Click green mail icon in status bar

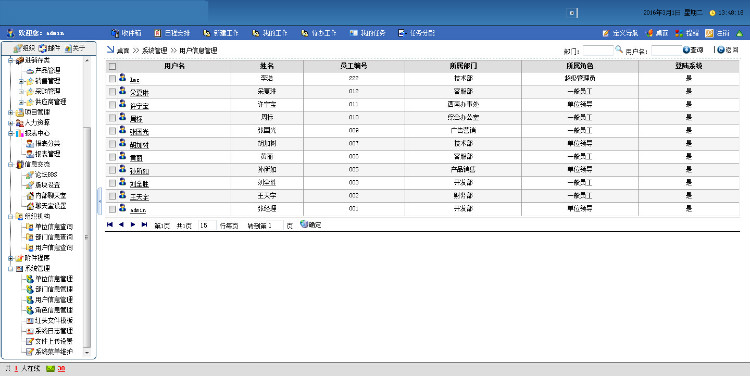tap(50, 369)
